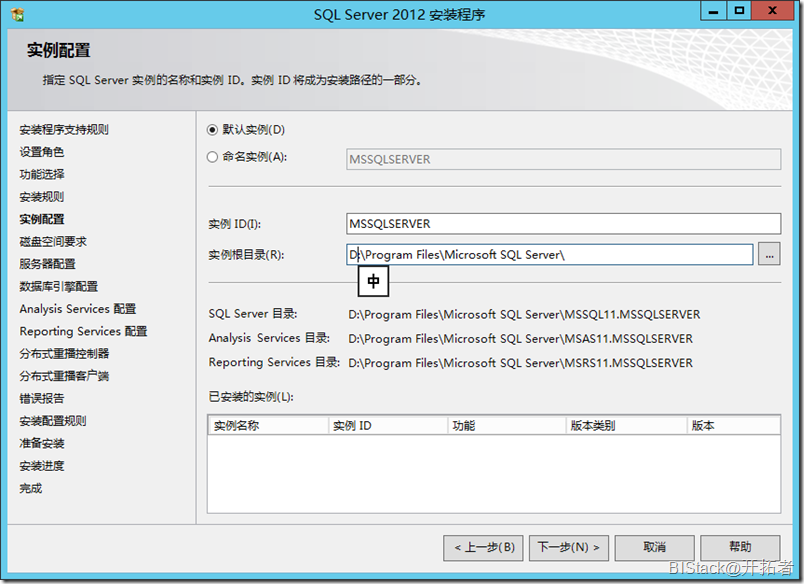The image size is (804, 584).
Task: Select 安装规则 step in sidebar
Action: [42, 197]
